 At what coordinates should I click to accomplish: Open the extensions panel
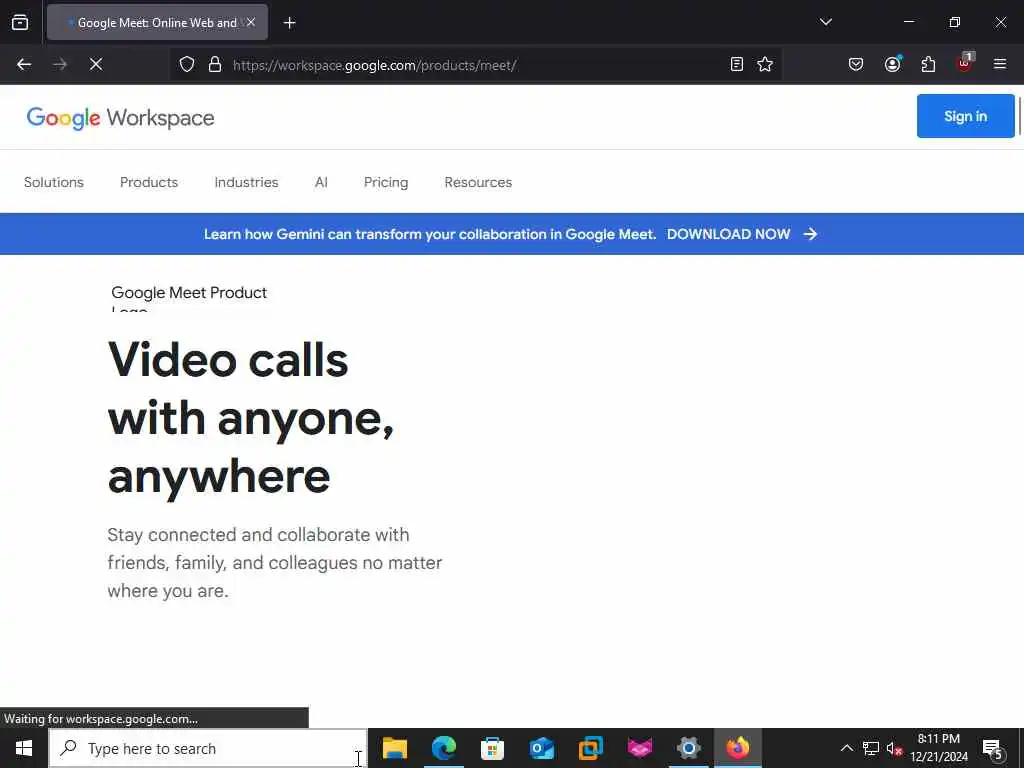coord(928,64)
